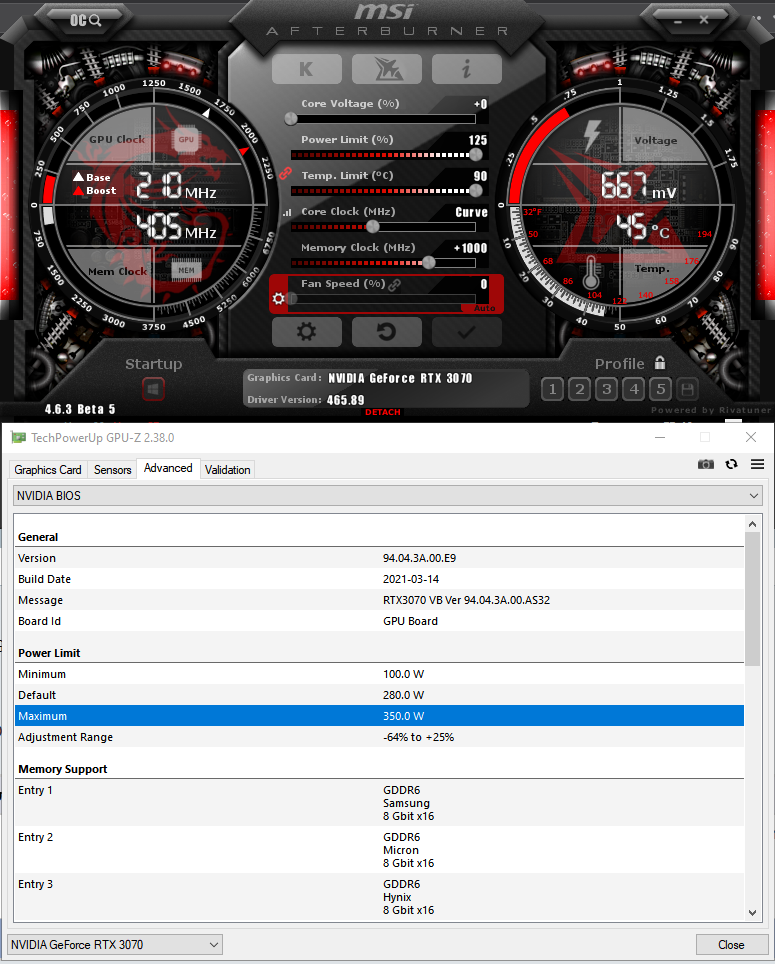Viewport: 775px width, 964px height.
Task: Adjust the Core Voltage slider handle
Action: click(291, 119)
